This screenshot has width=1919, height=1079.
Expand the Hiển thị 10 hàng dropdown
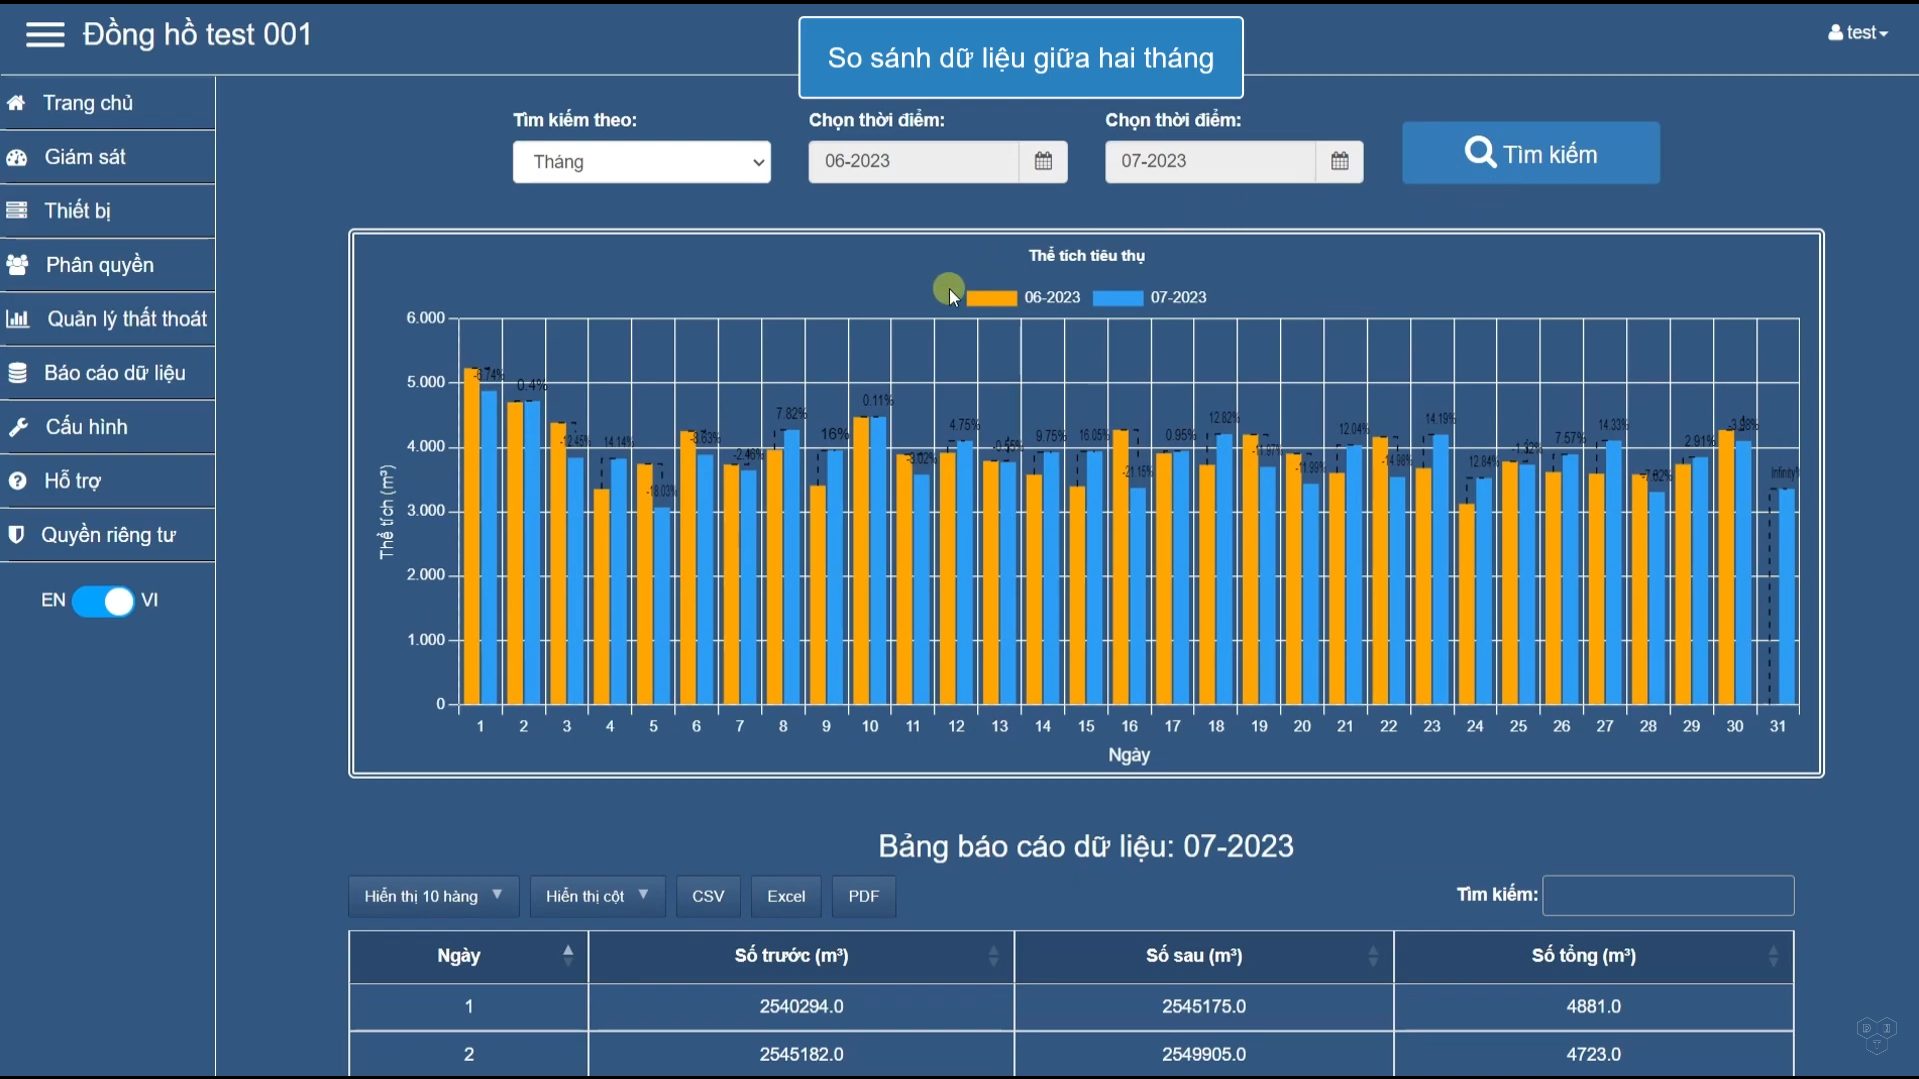(432, 896)
